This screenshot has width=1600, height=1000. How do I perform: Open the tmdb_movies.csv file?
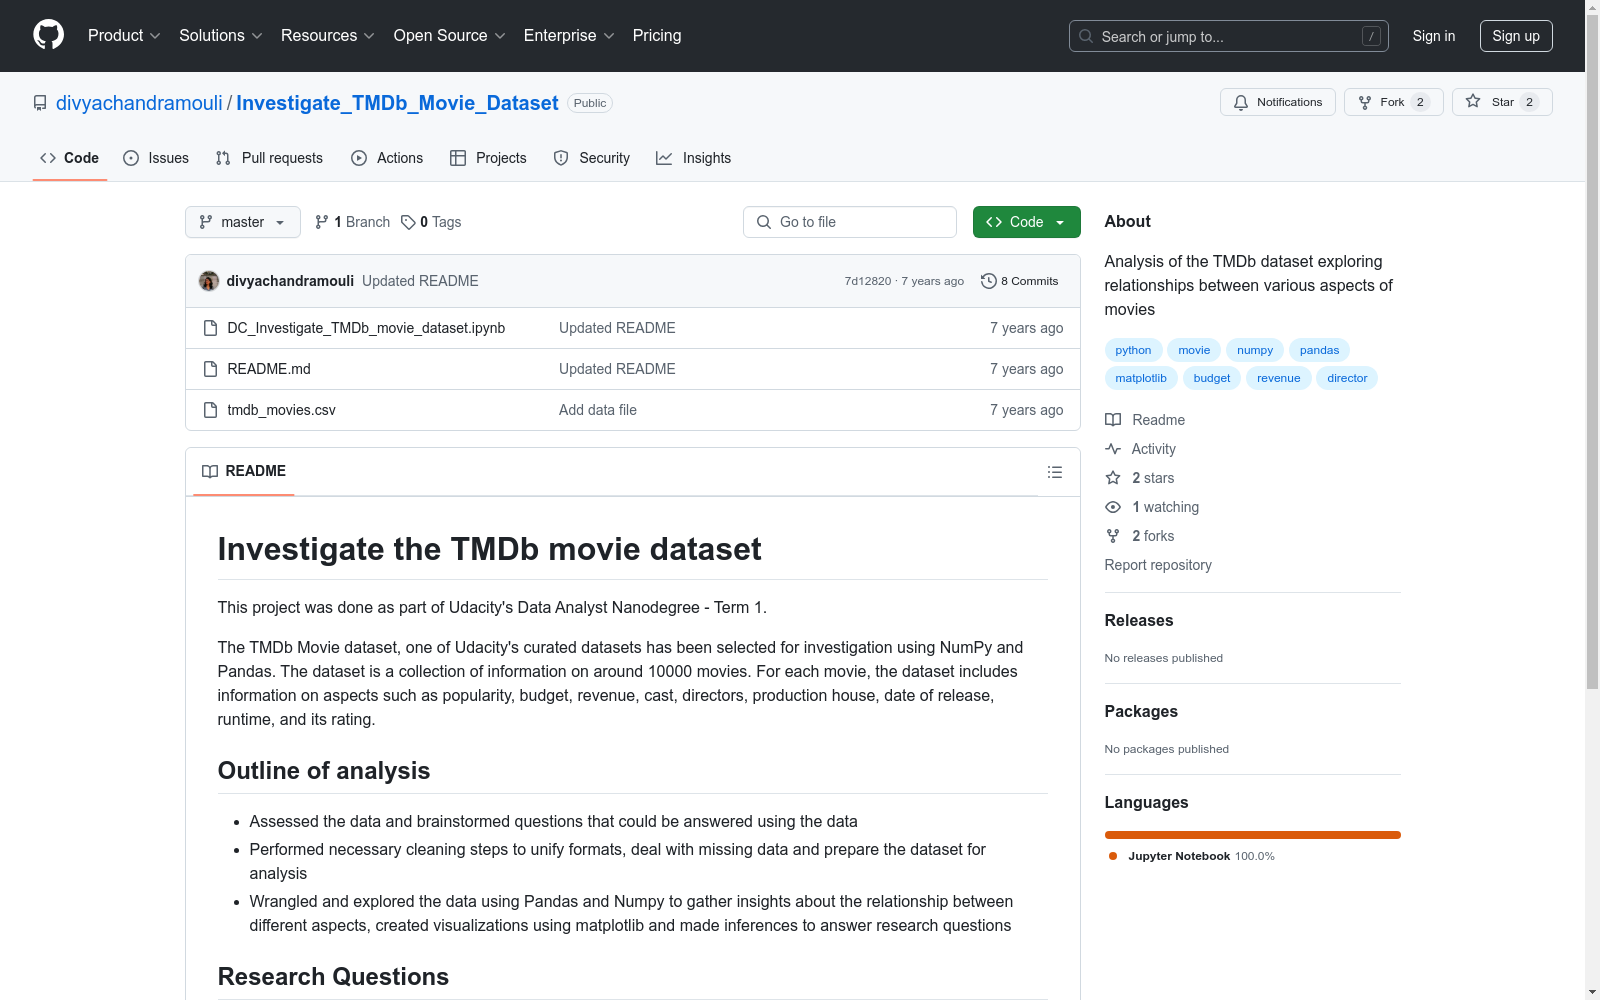point(281,410)
